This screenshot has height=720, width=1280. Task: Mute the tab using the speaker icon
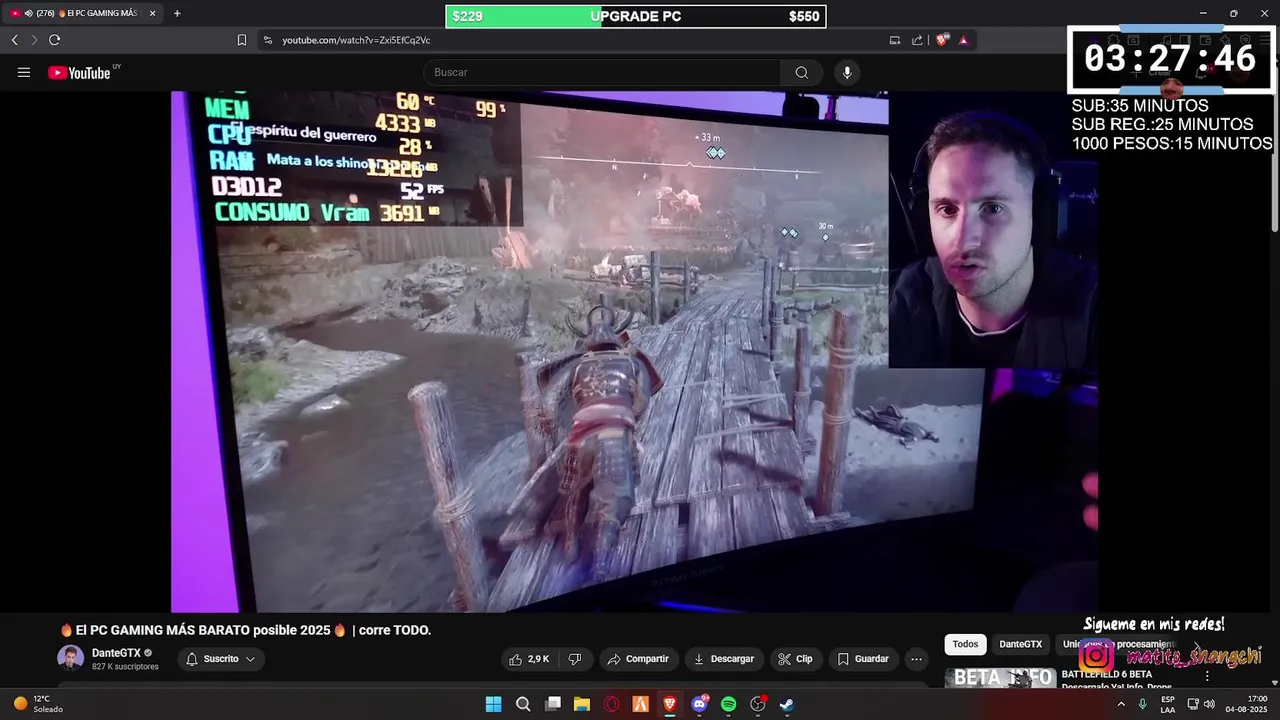(27, 13)
